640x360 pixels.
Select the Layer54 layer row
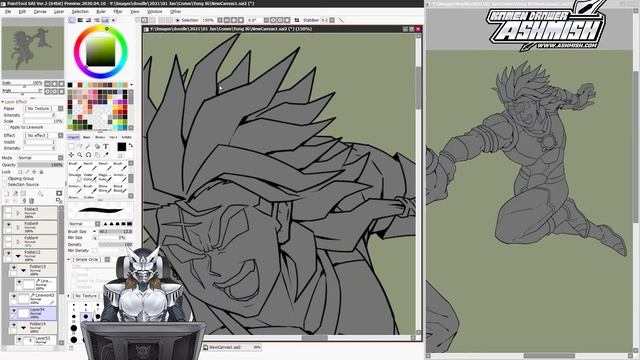[33, 313]
